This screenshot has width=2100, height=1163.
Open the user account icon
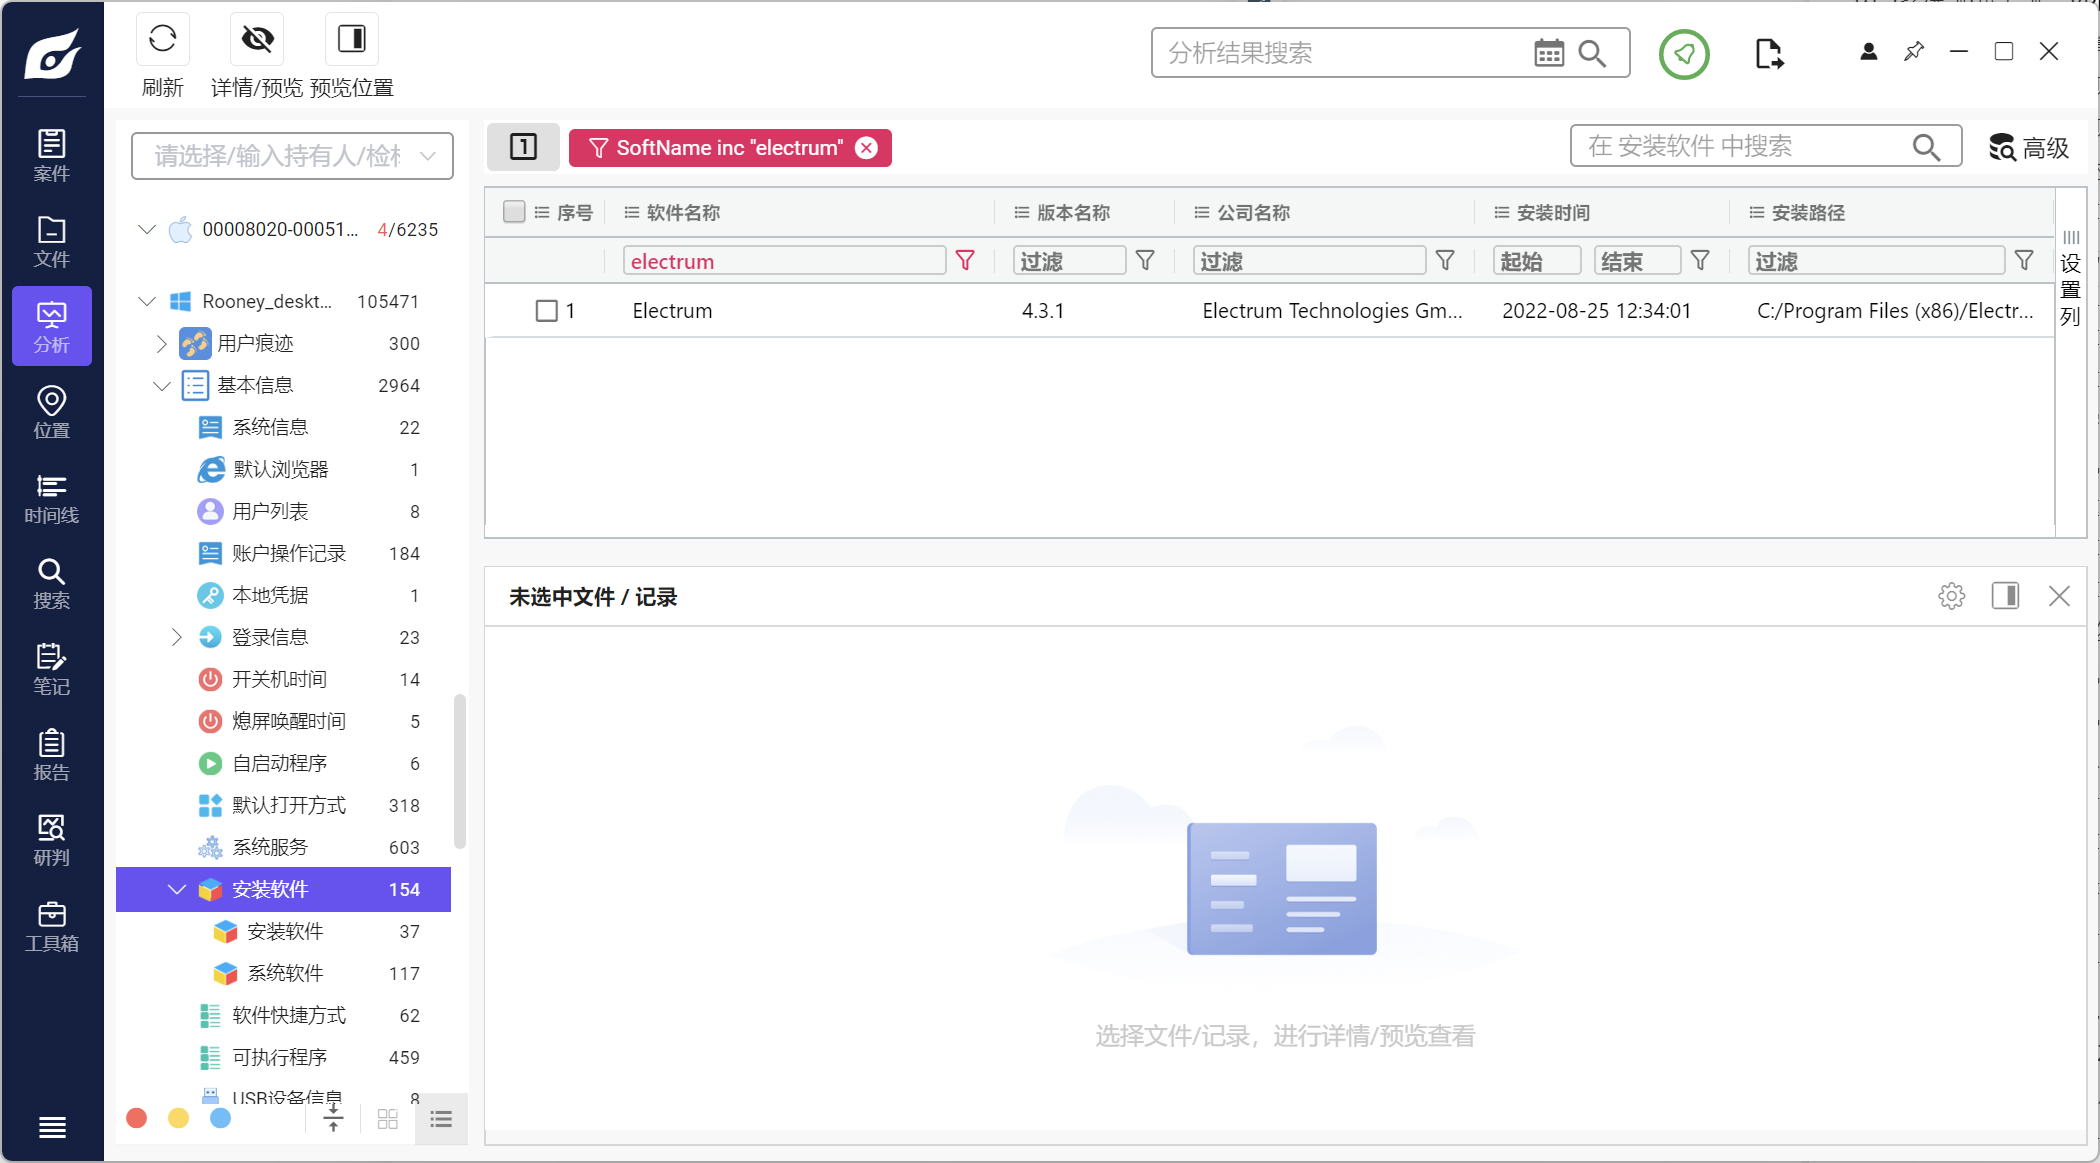click(x=1868, y=52)
